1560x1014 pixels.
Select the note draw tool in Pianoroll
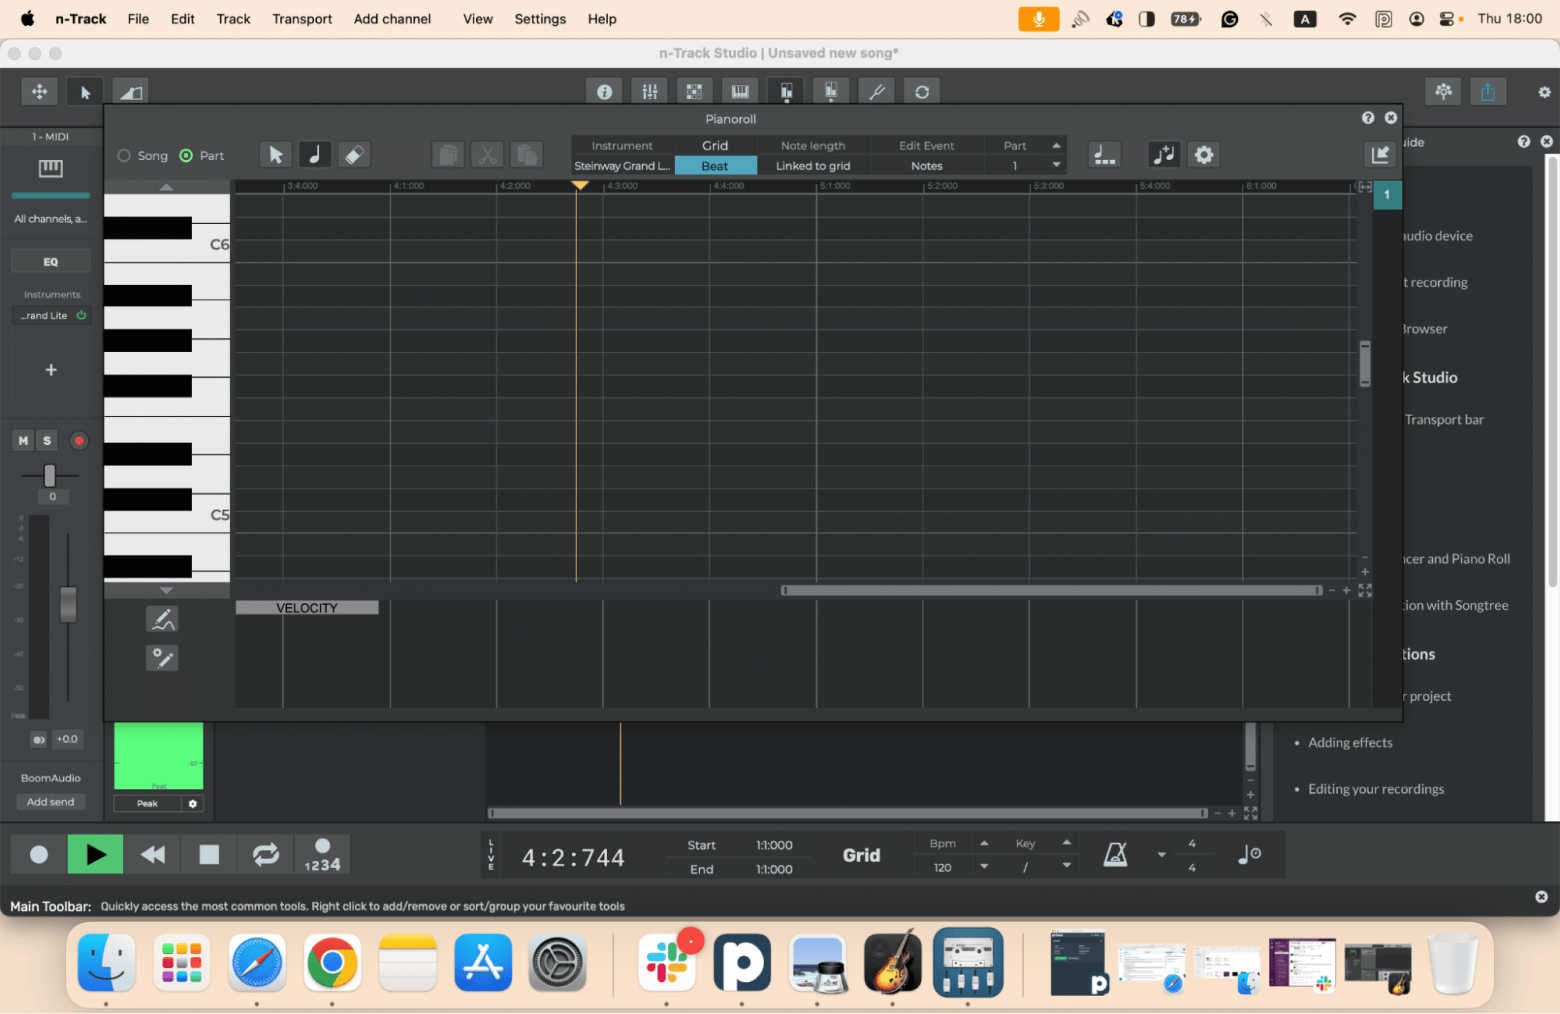tap(314, 155)
